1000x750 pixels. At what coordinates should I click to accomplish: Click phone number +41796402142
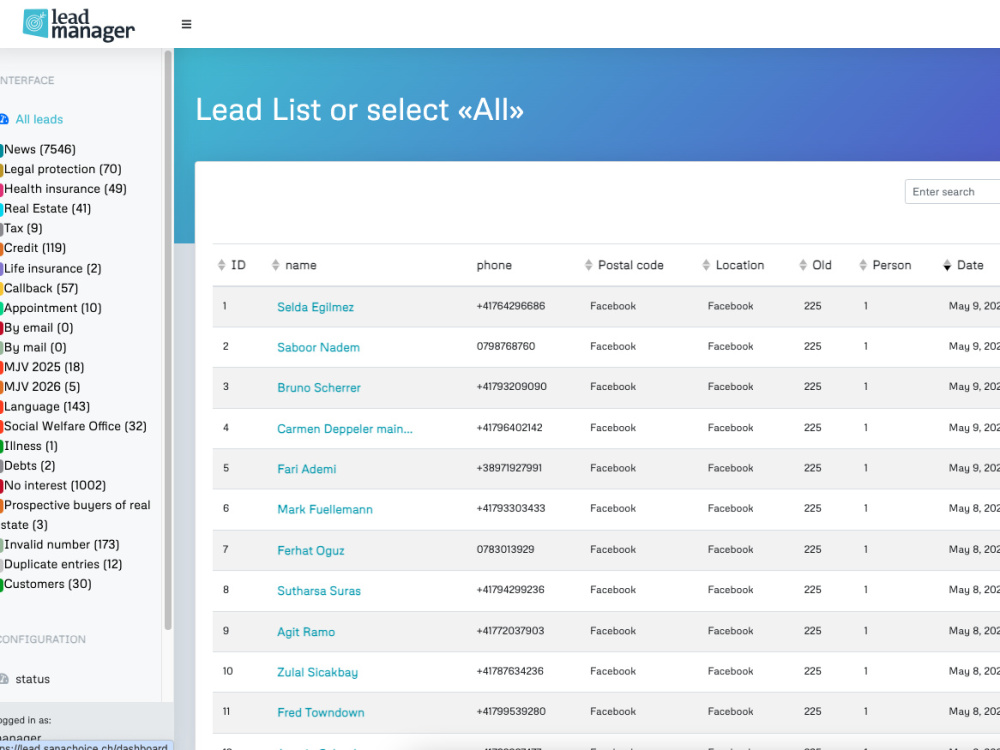tap(509, 427)
